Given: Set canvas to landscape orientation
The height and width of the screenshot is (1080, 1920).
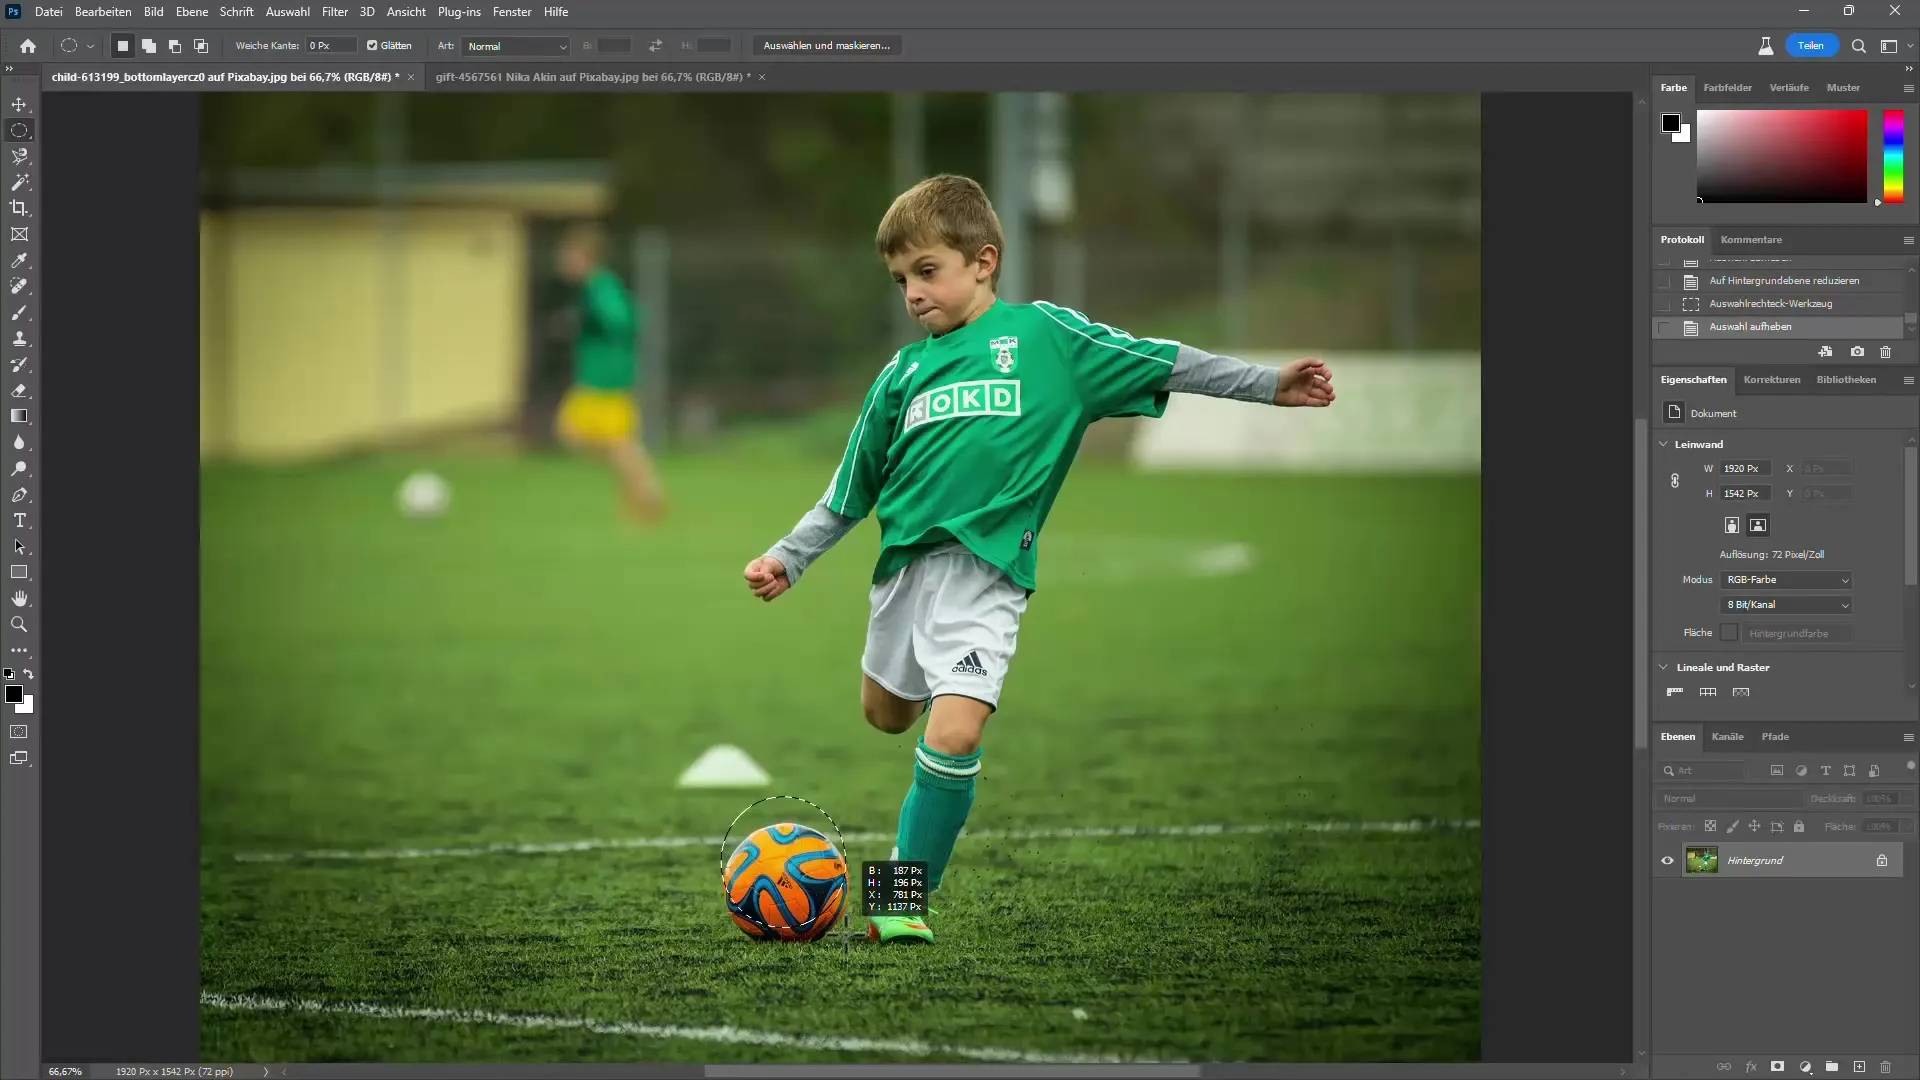Looking at the screenshot, I should point(1758,526).
